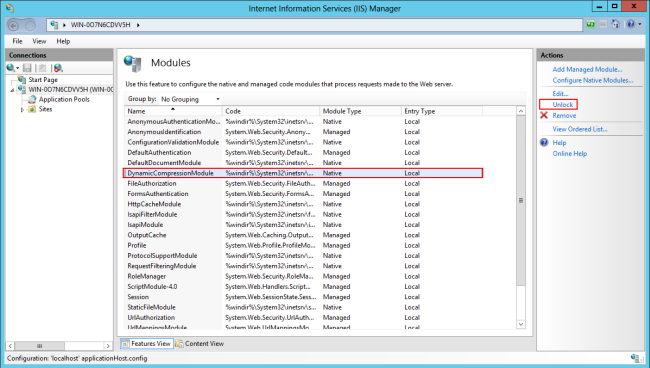This screenshot has height=368, width=650.
Task: Click Connections pane scroll left arrow
Action: click(x=10, y=346)
